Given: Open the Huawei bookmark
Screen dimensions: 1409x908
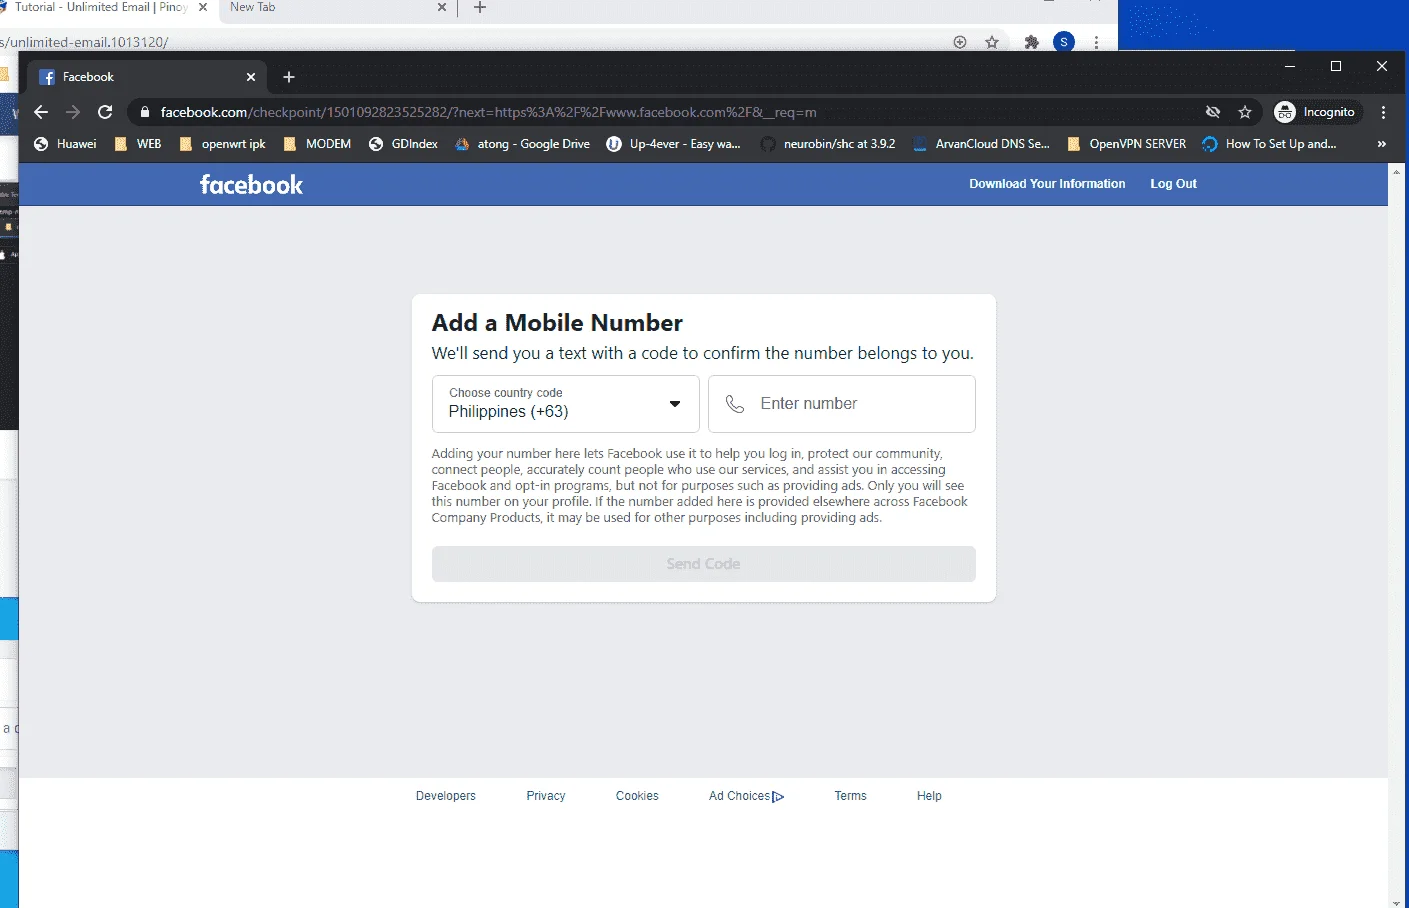Looking at the screenshot, I should (x=65, y=144).
